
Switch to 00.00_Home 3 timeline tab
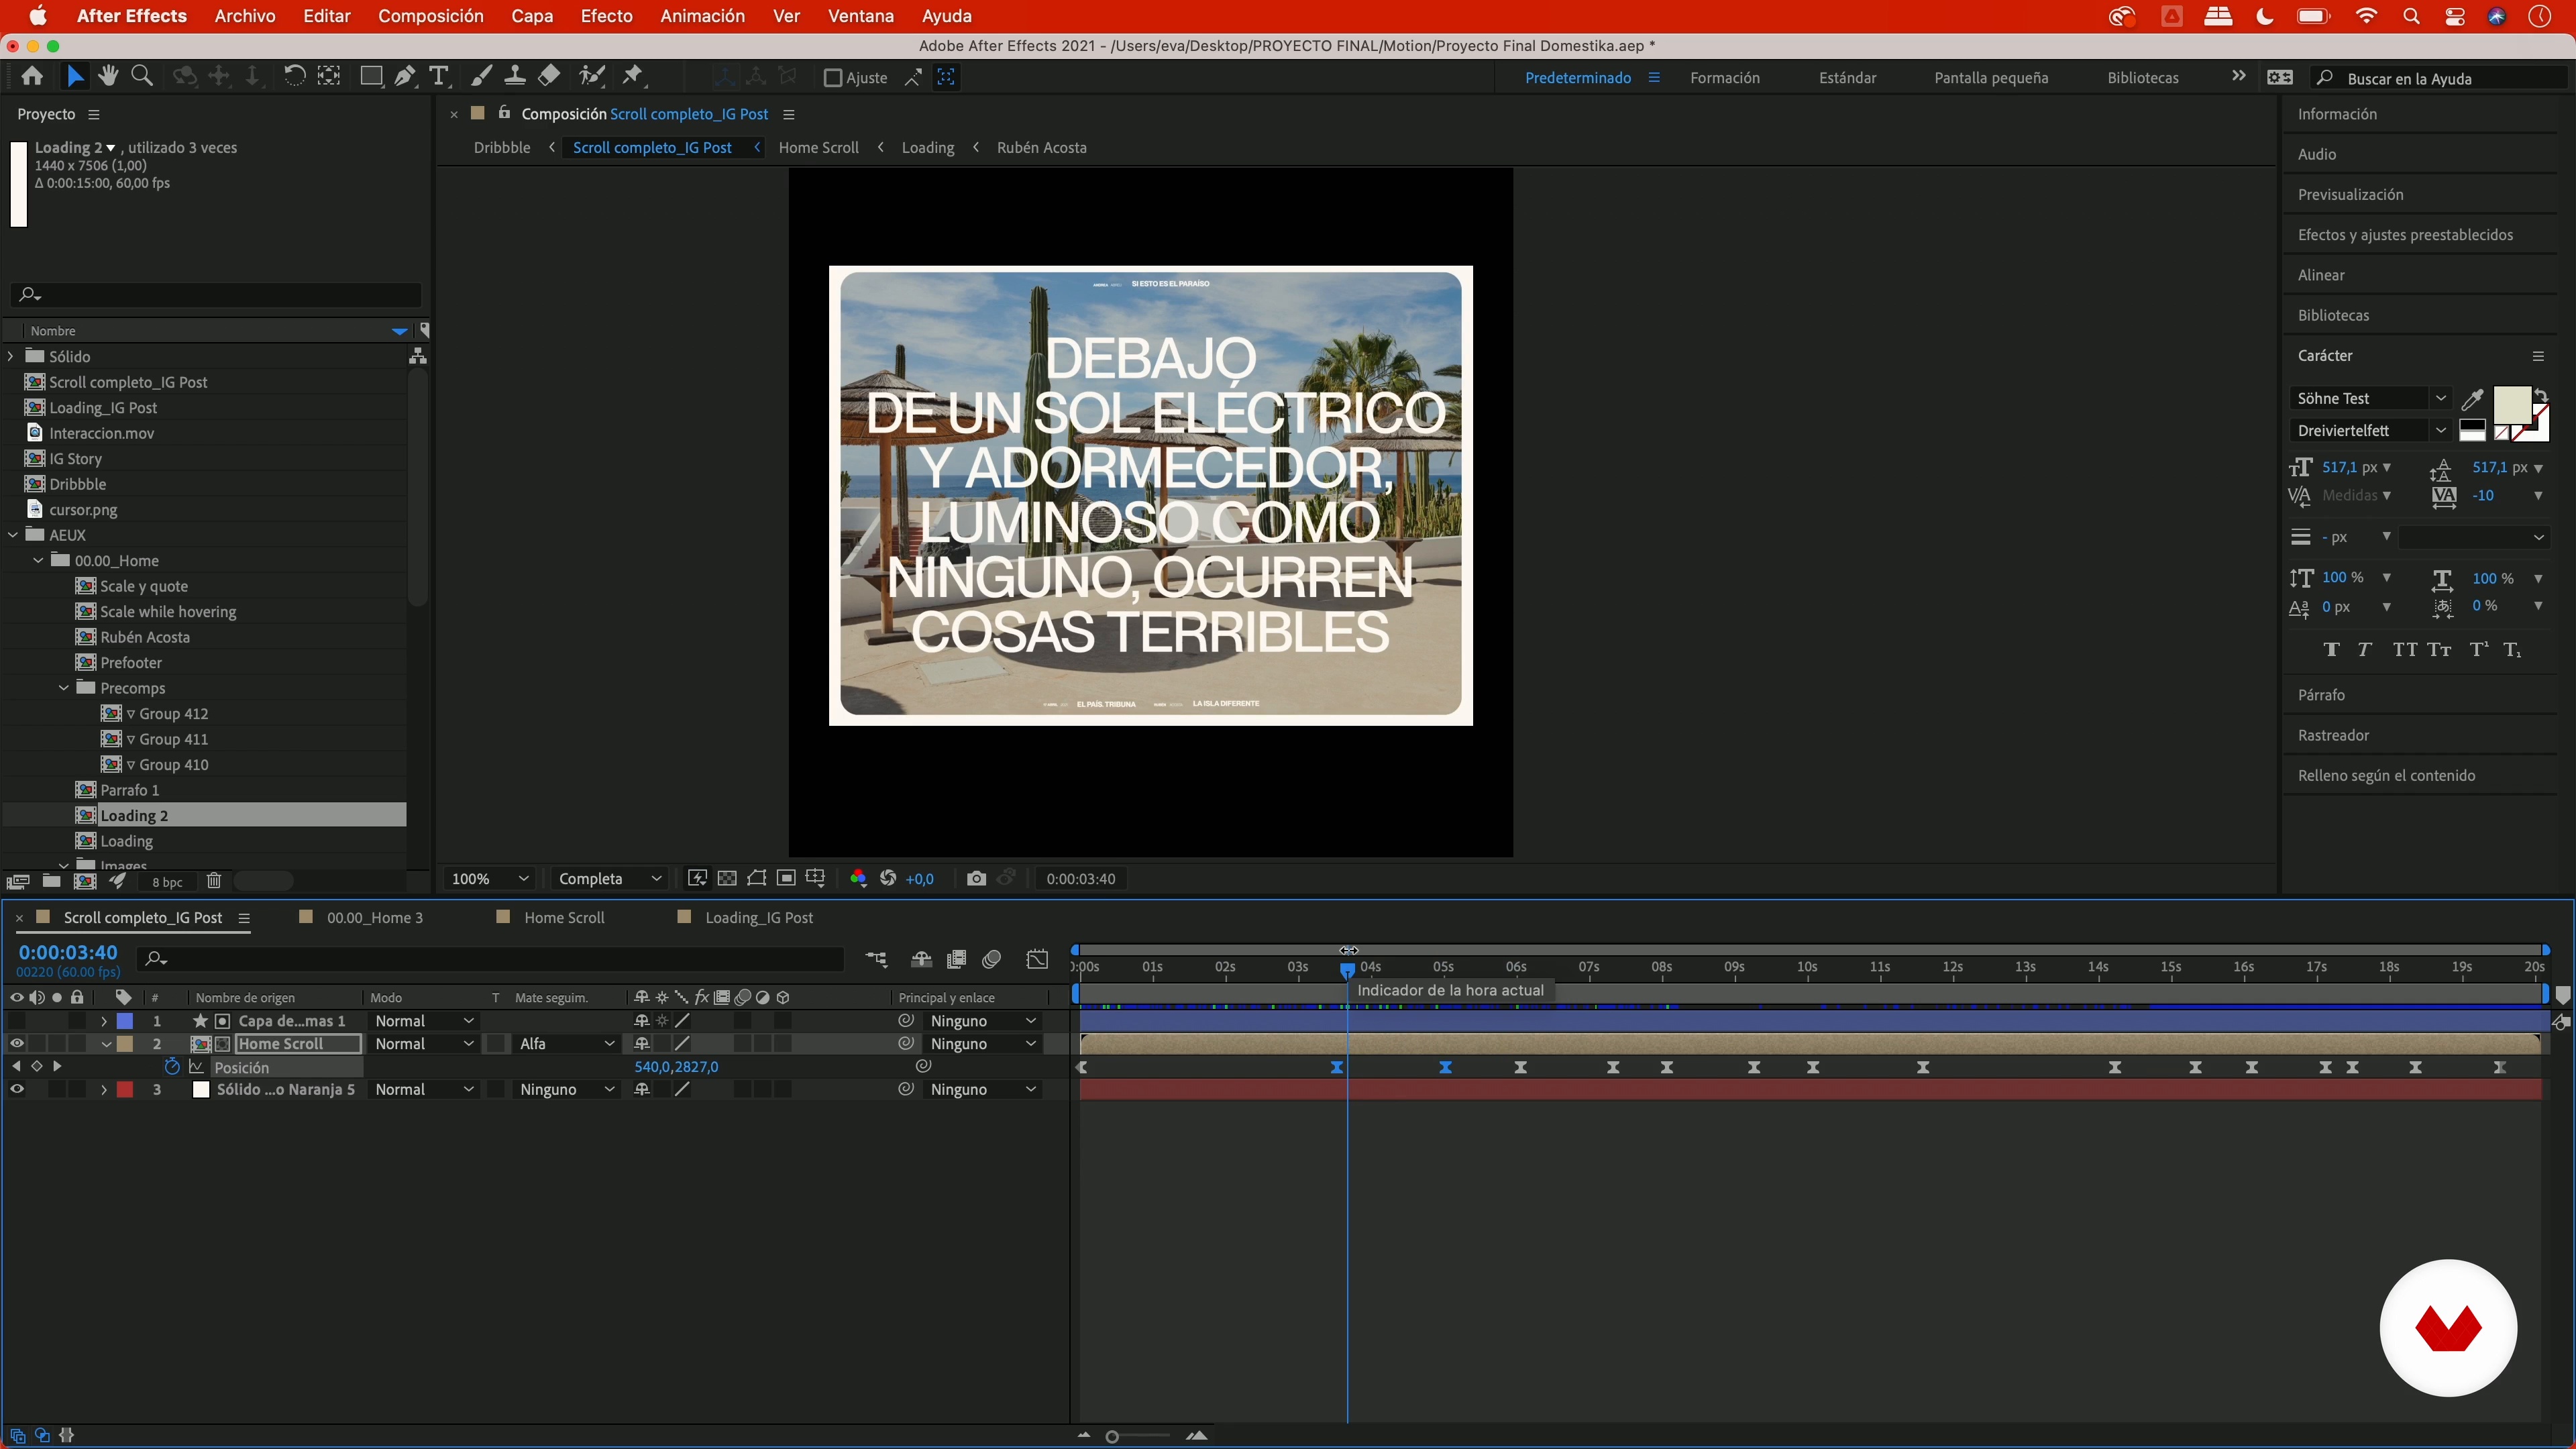point(375,917)
